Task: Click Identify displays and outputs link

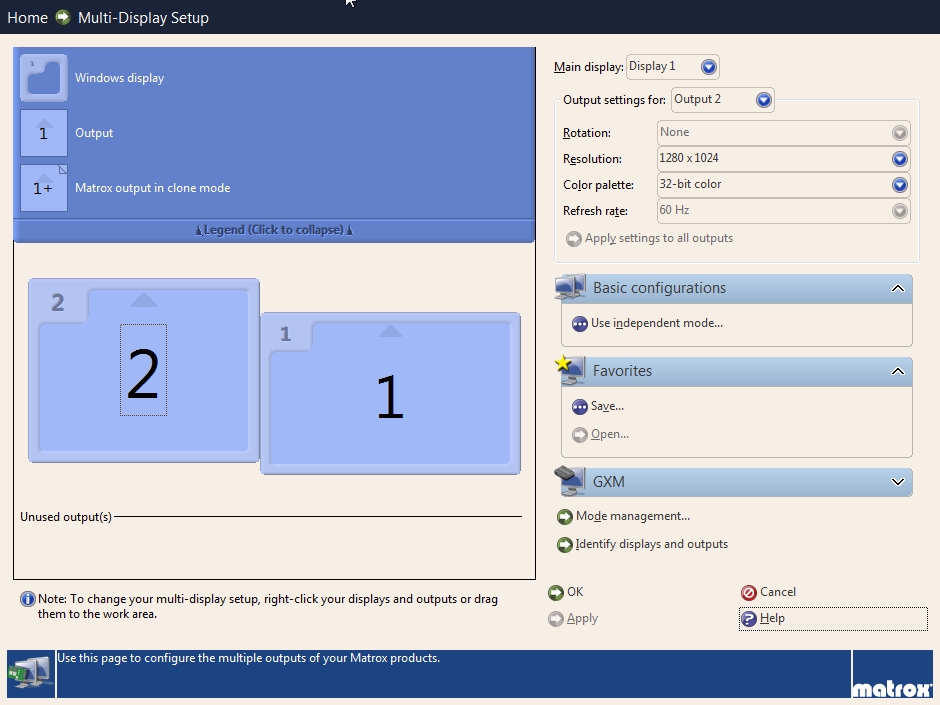Action: pyautogui.click(x=652, y=544)
